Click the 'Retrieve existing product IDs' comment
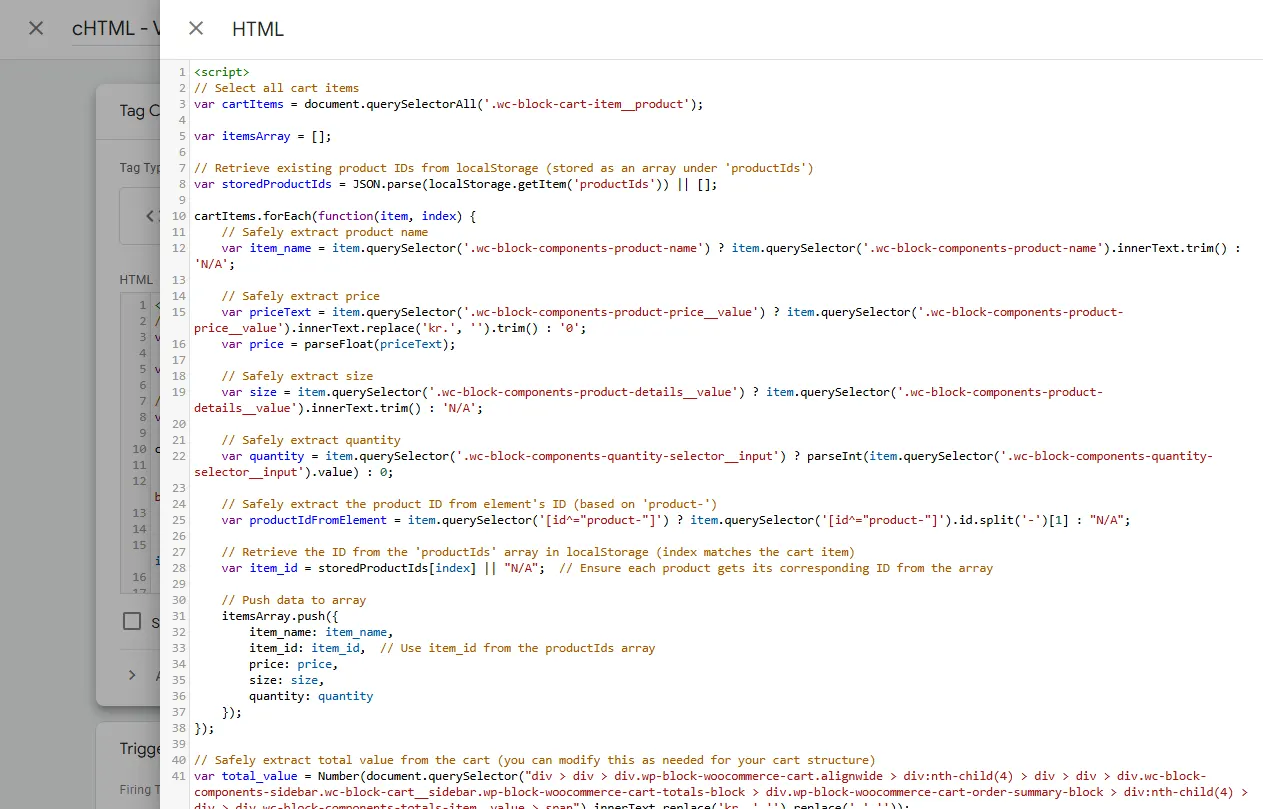Screen dimensions: 1263x809 [x=503, y=168]
